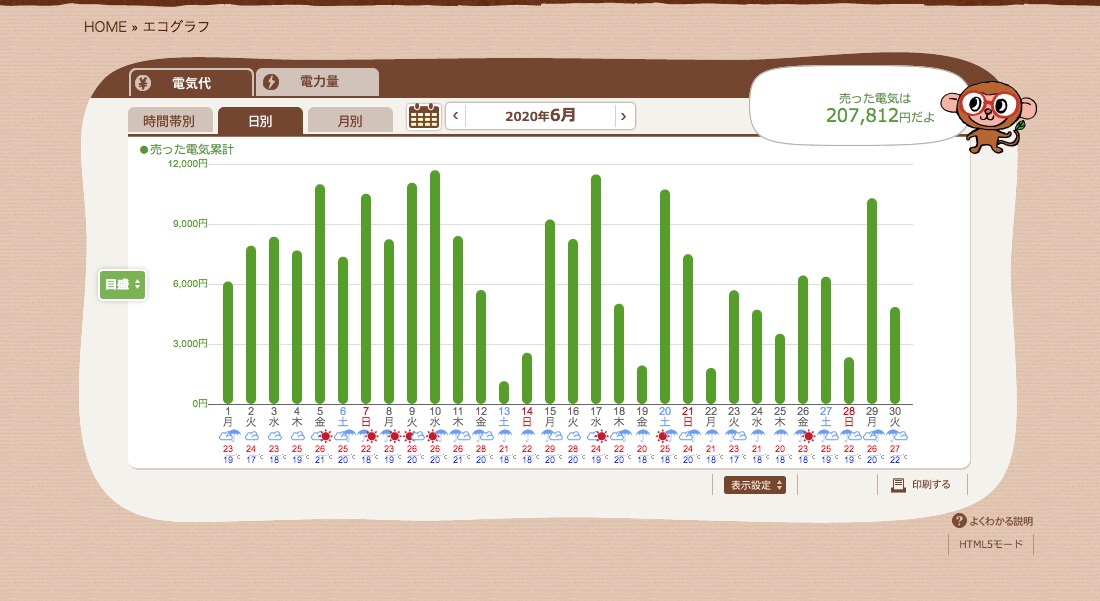Click the 売った電気累計 legend label
This screenshot has width=1100, height=601.
pyautogui.click(x=192, y=149)
